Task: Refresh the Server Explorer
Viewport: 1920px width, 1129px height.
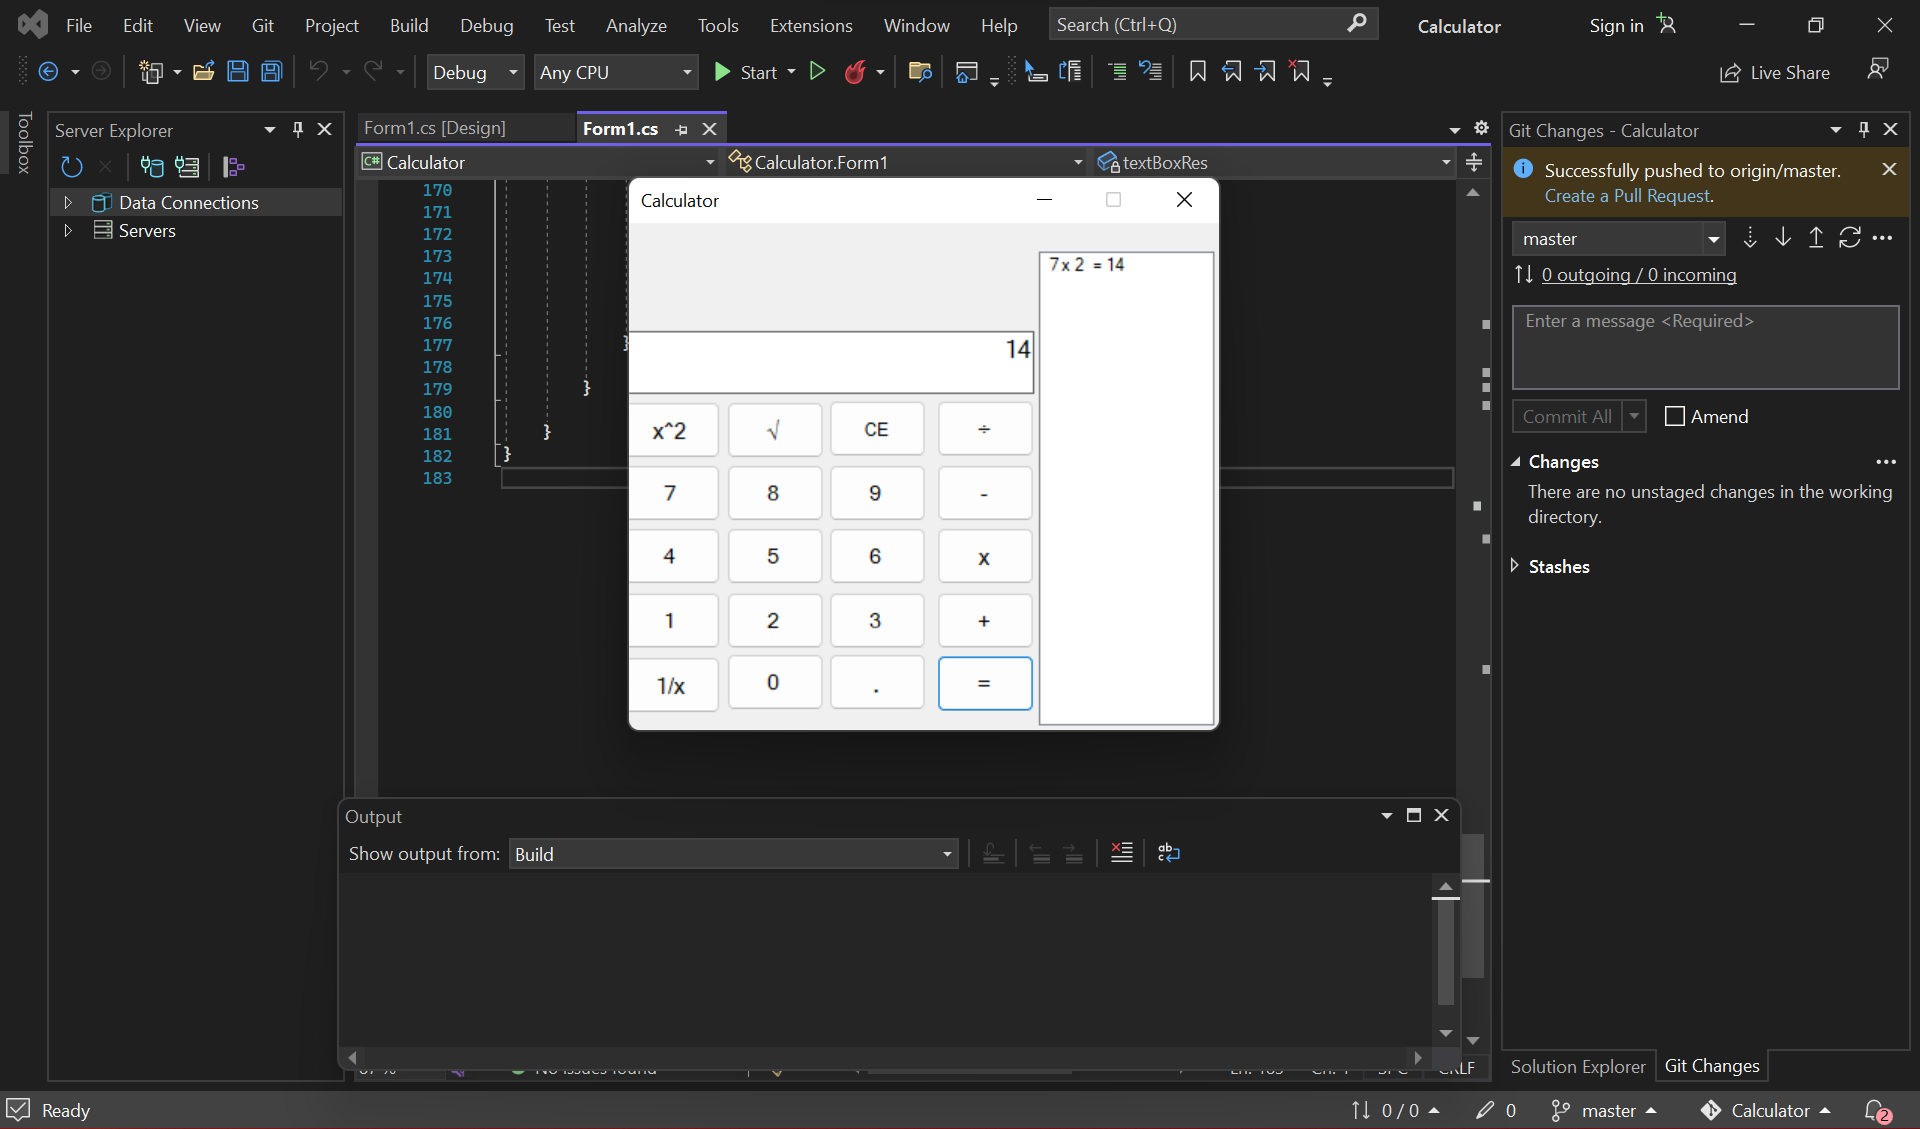Action: (x=71, y=166)
